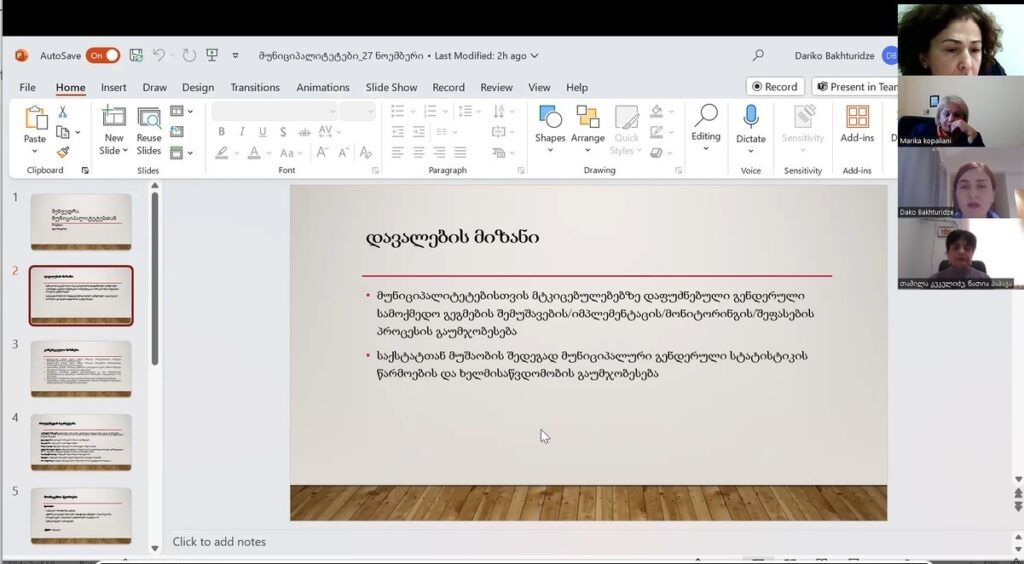Click the search magnifier in title bar
Viewport: 1024px width, 564px height.
coord(758,56)
